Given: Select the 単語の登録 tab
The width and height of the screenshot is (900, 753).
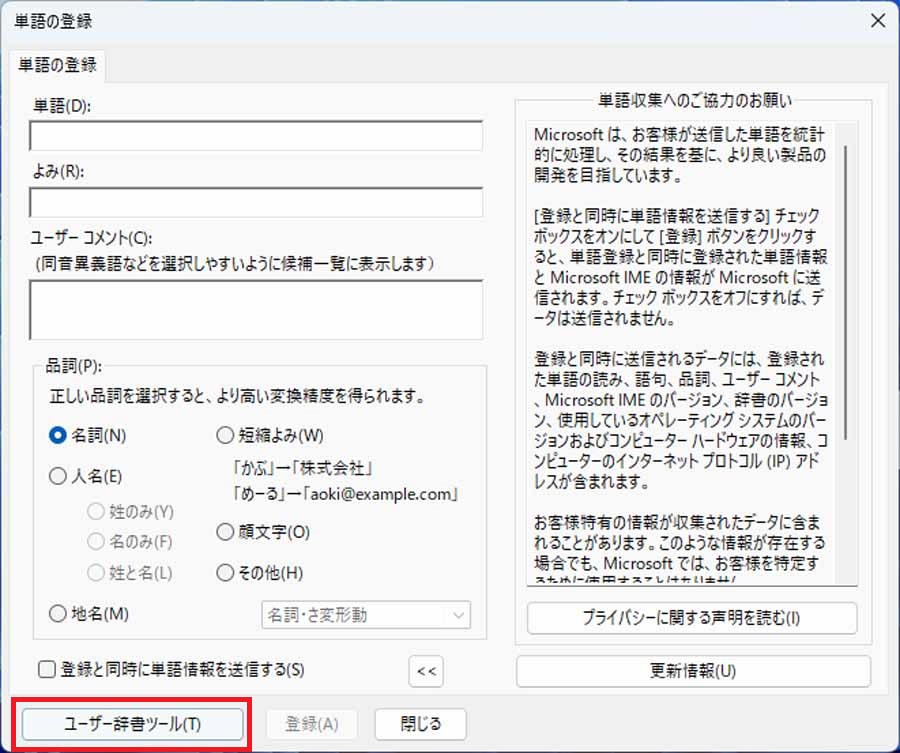Looking at the screenshot, I should click(x=57, y=65).
